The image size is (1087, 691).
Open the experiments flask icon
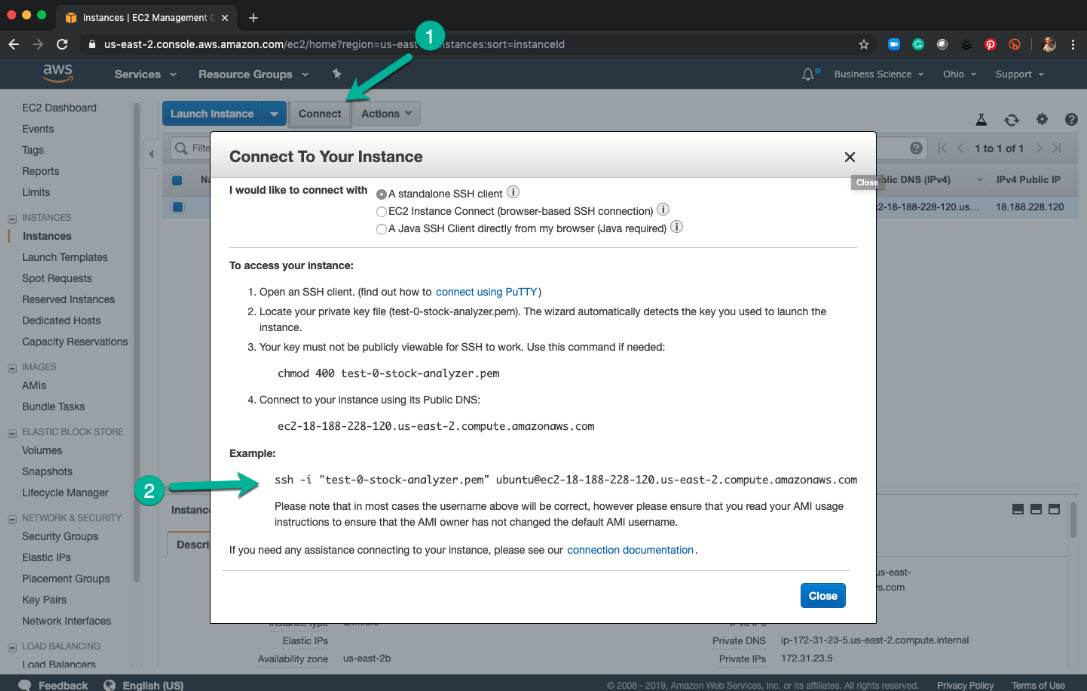click(981, 119)
